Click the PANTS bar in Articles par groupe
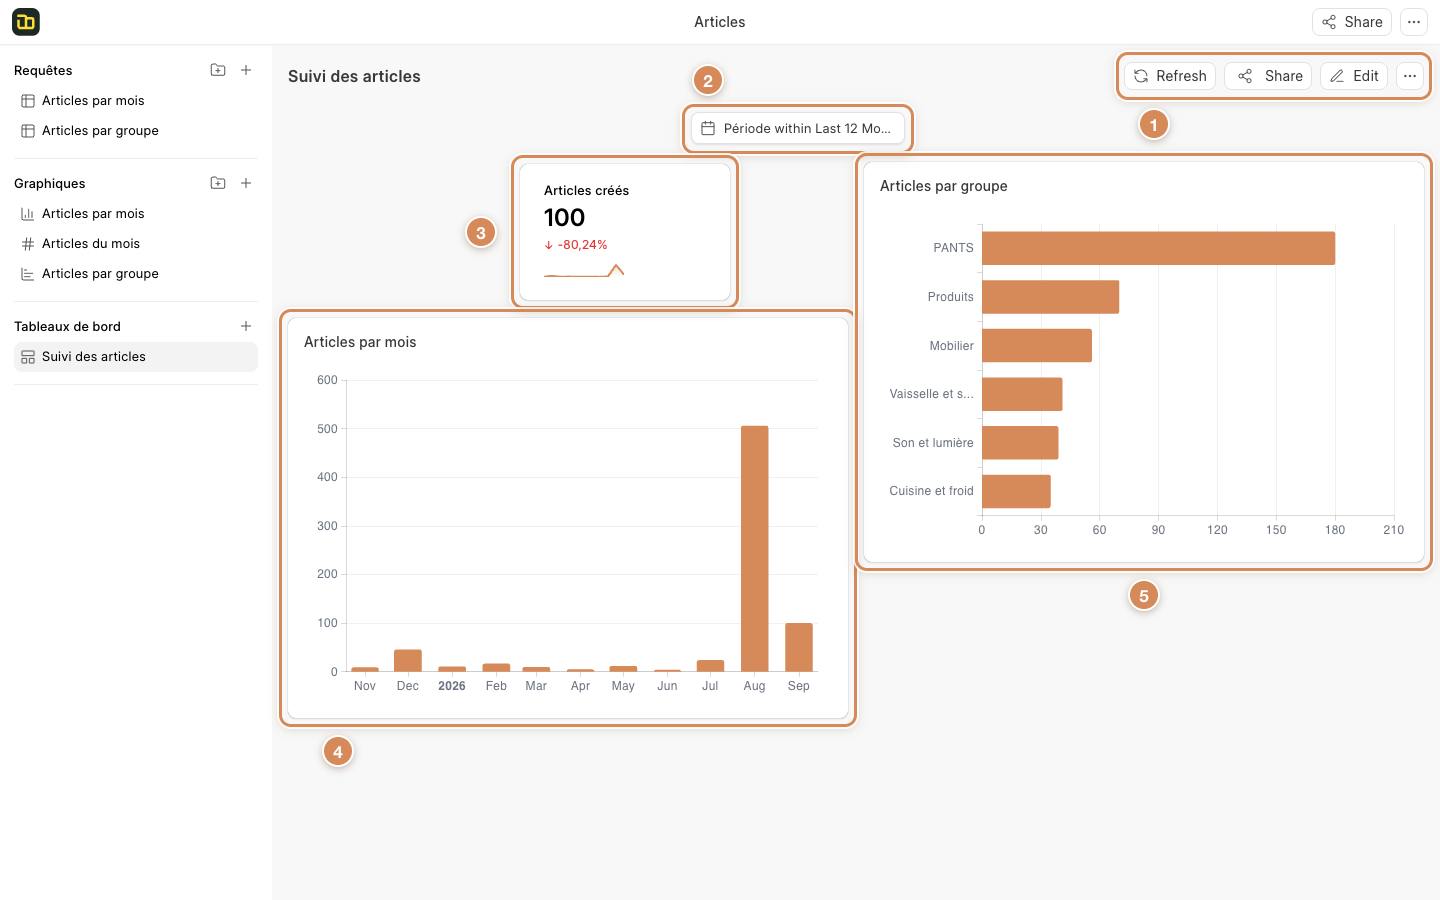1440x900 pixels. (x=1158, y=248)
